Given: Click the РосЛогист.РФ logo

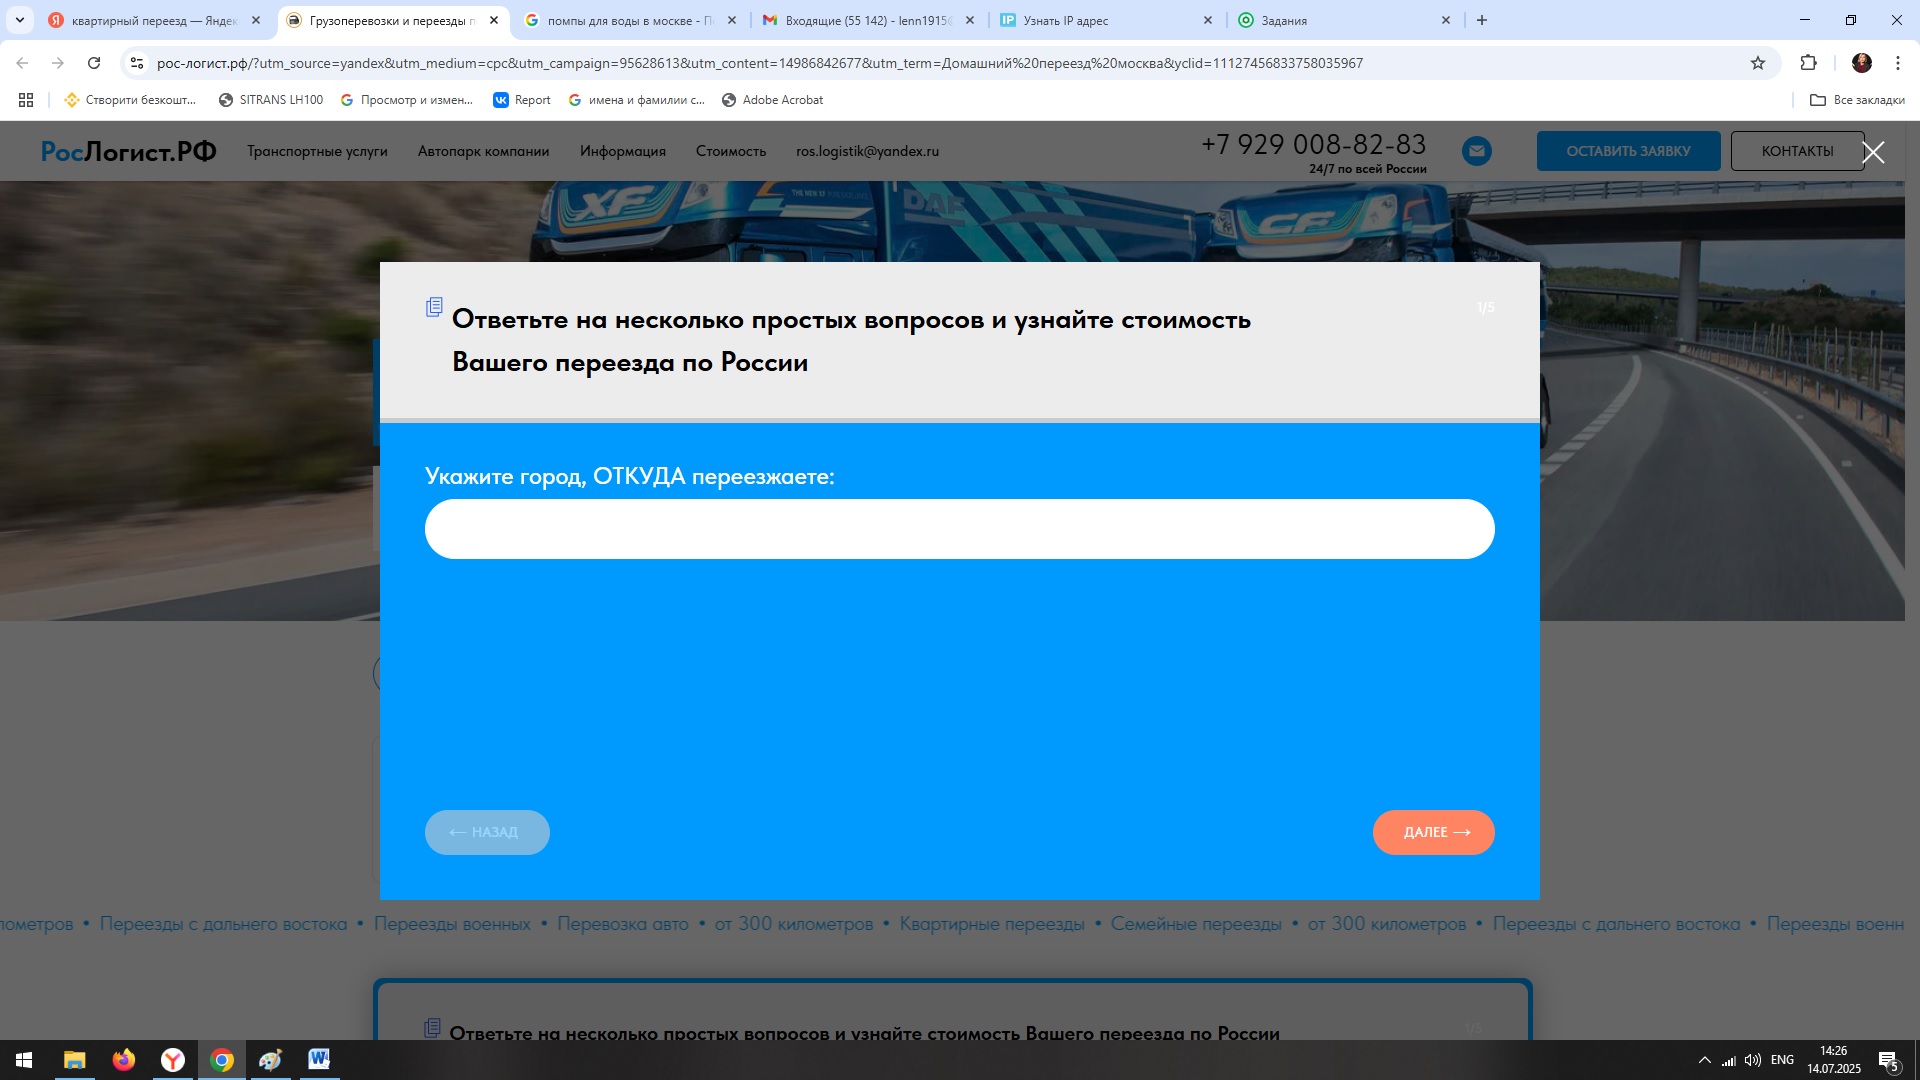Looking at the screenshot, I should pos(128,151).
